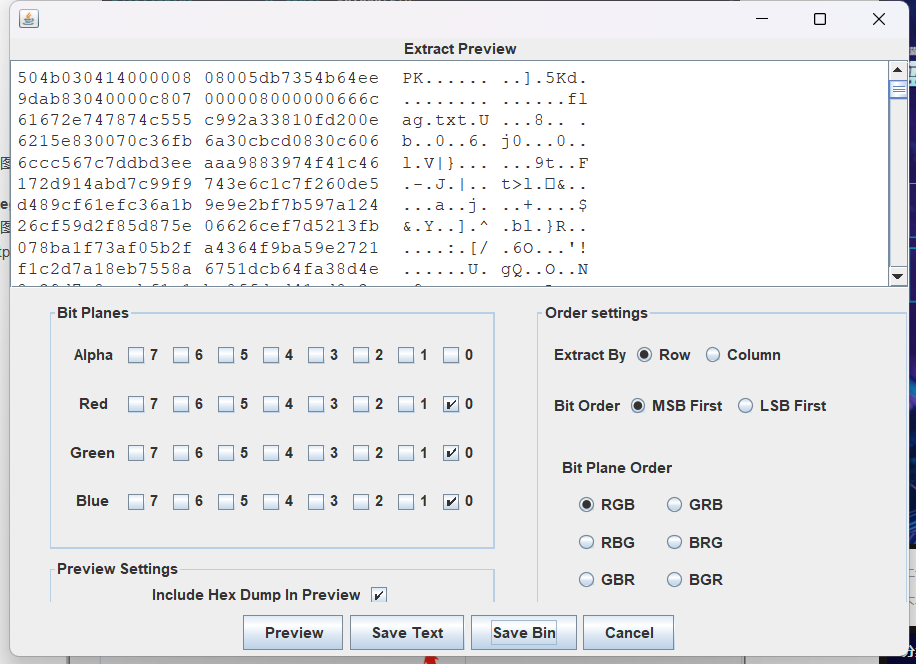Save extracted data with Save Bin
This screenshot has width=916, height=664.
[x=523, y=633]
